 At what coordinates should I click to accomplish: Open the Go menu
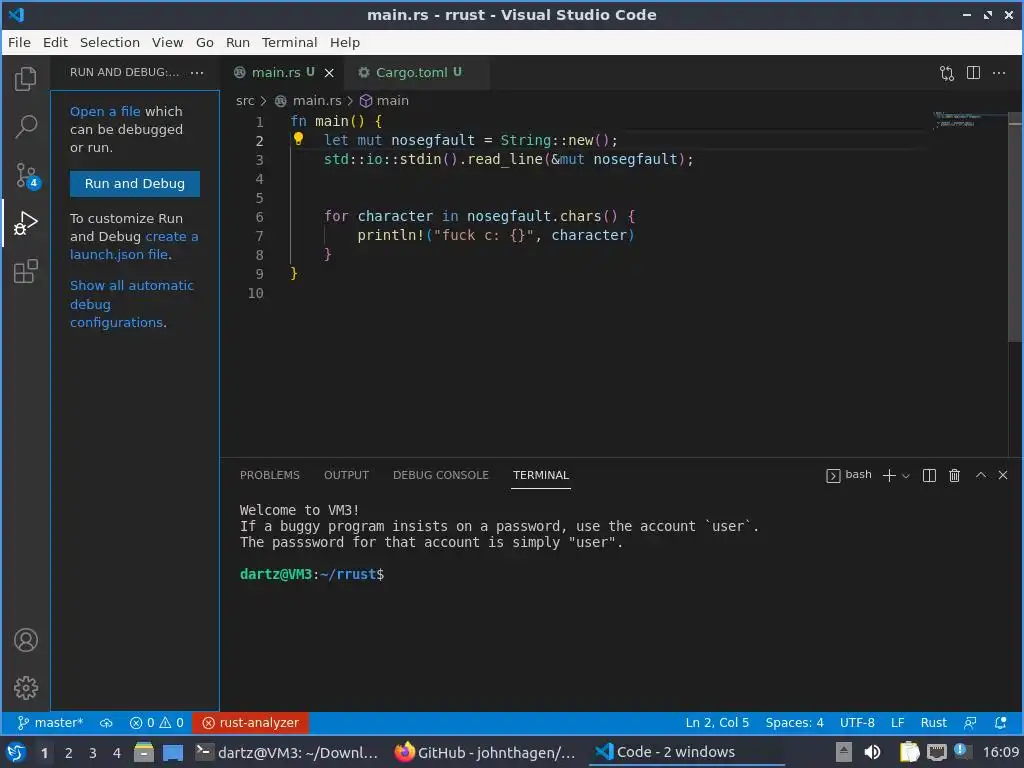tap(204, 42)
